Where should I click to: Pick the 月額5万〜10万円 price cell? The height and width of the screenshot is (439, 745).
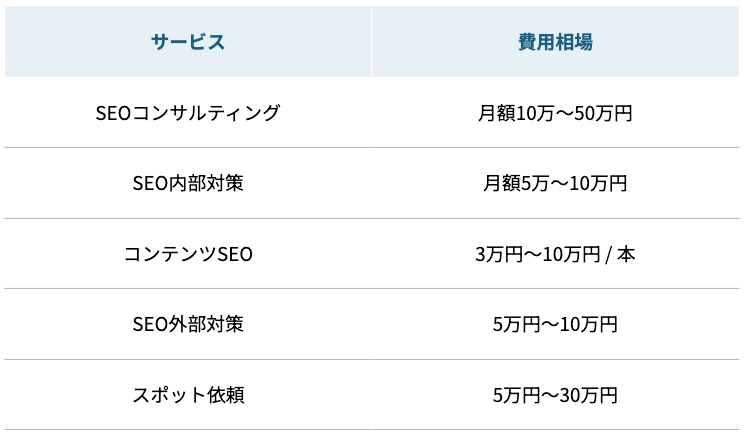(x=555, y=184)
